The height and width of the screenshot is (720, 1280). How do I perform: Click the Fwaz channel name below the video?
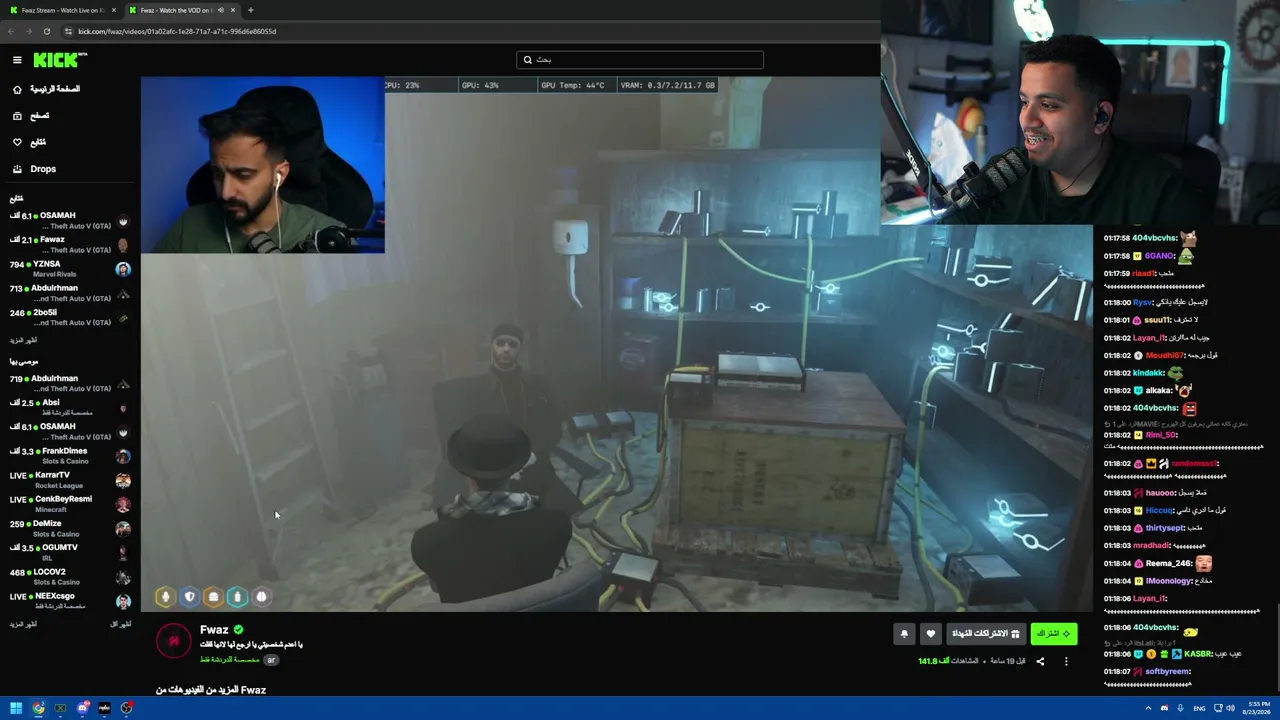(214, 630)
